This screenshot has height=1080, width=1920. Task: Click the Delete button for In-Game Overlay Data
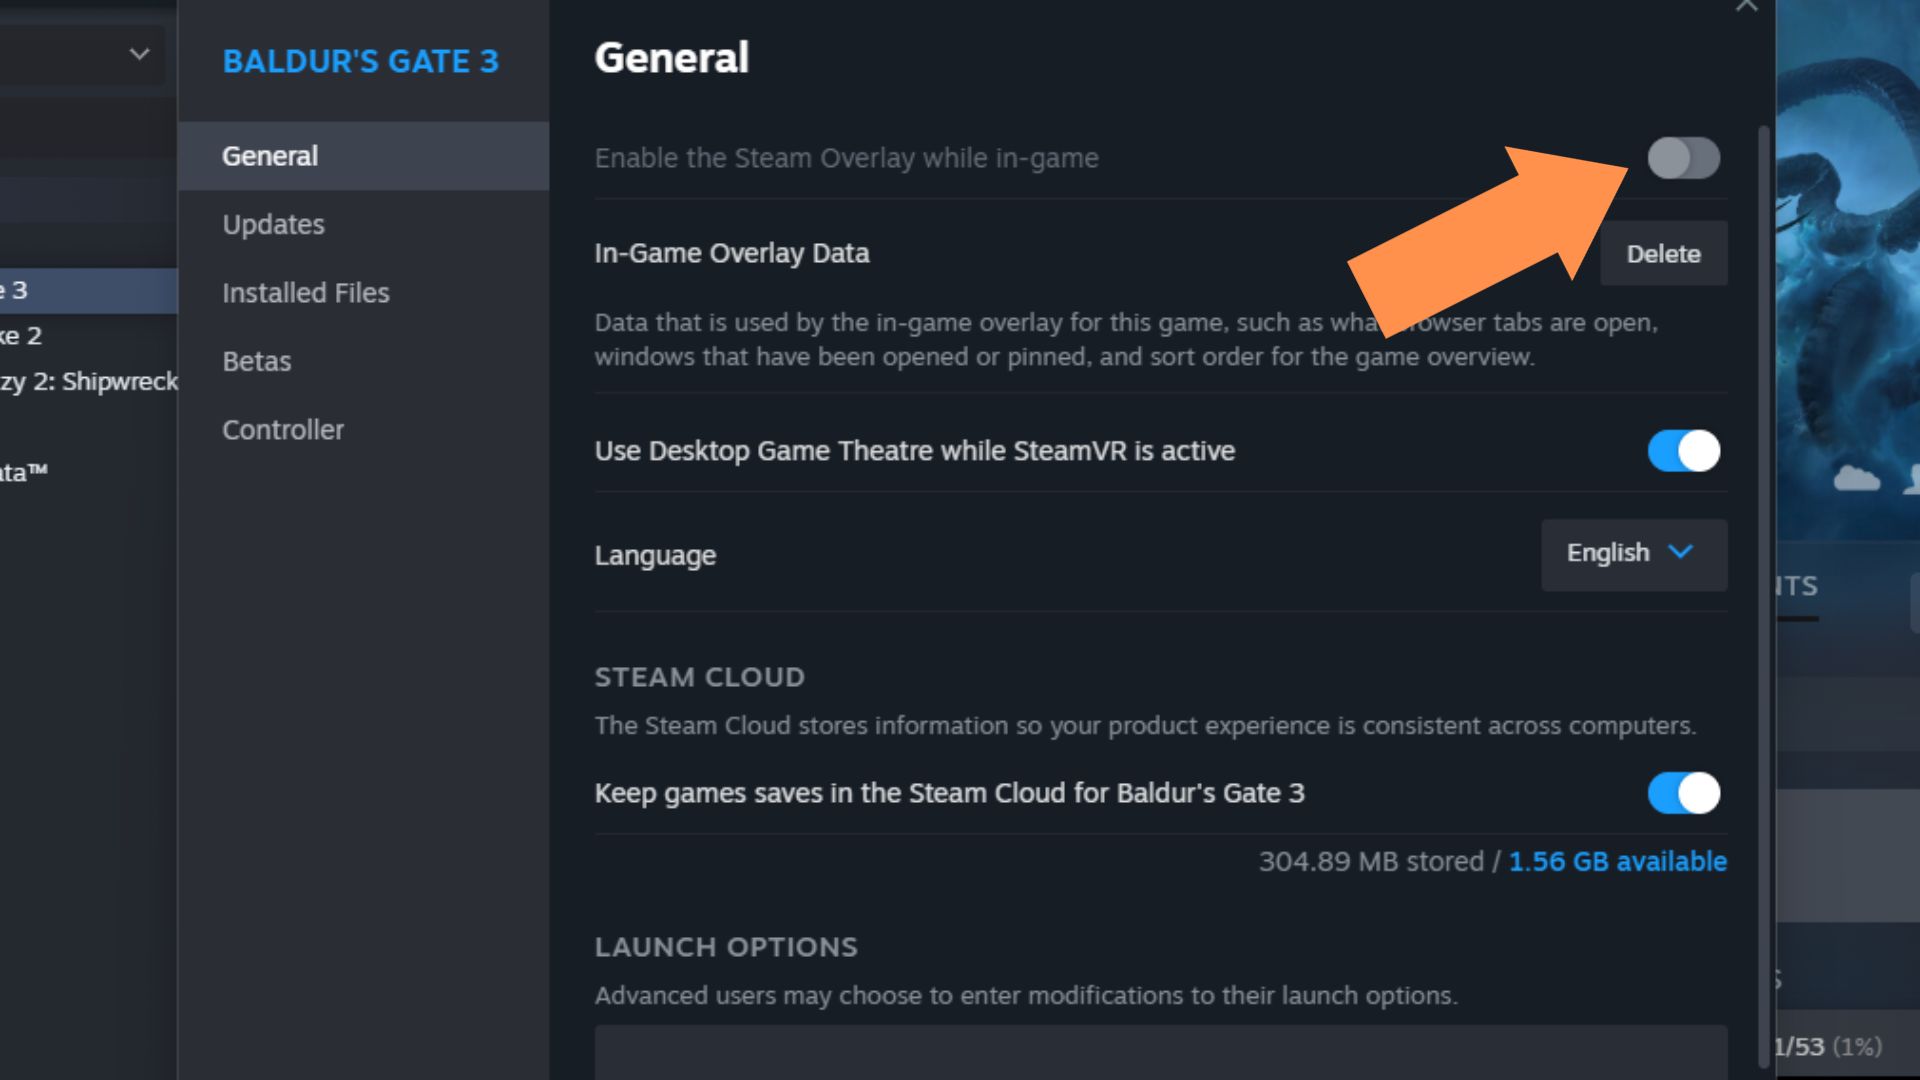(x=1664, y=253)
